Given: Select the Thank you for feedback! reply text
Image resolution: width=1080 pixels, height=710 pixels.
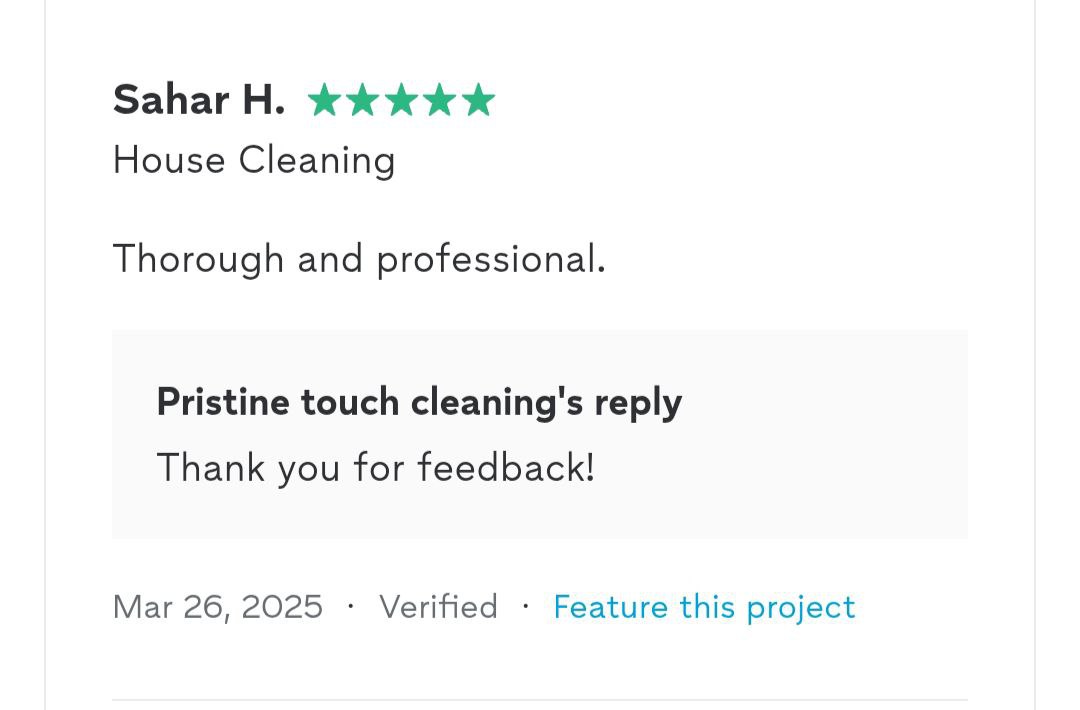Looking at the screenshot, I should (376, 467).
